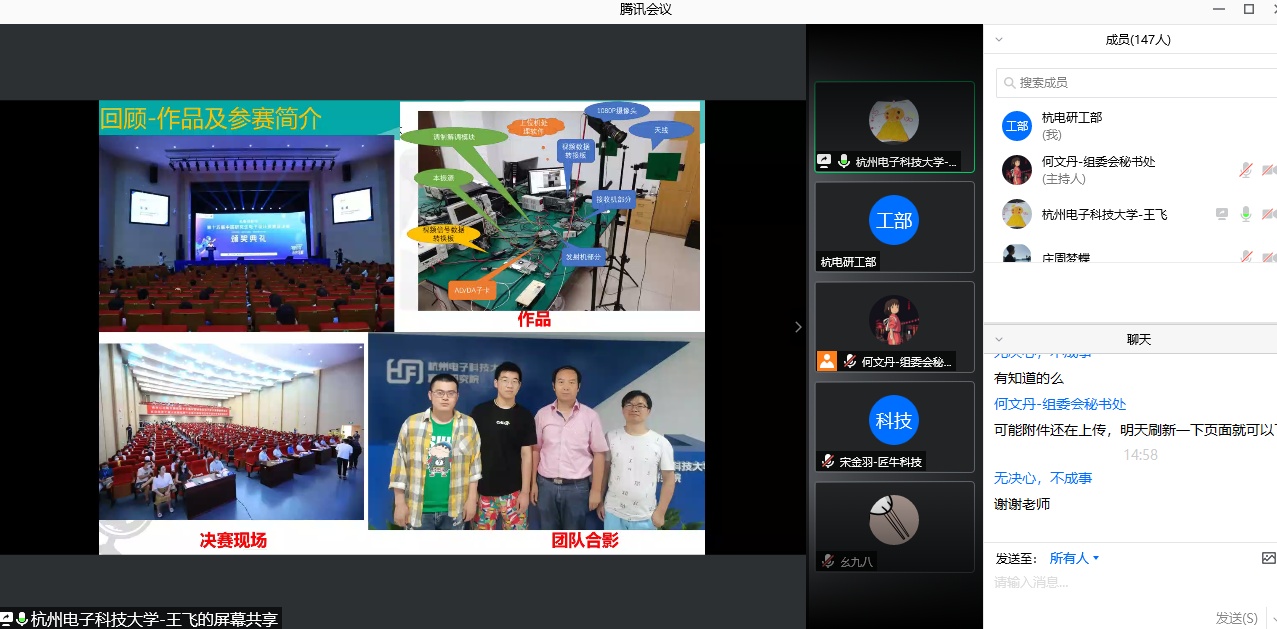Click 王飞's avatar in the member list
Viewport: 1277px width, 629px height.
(x=1017, y=214)
